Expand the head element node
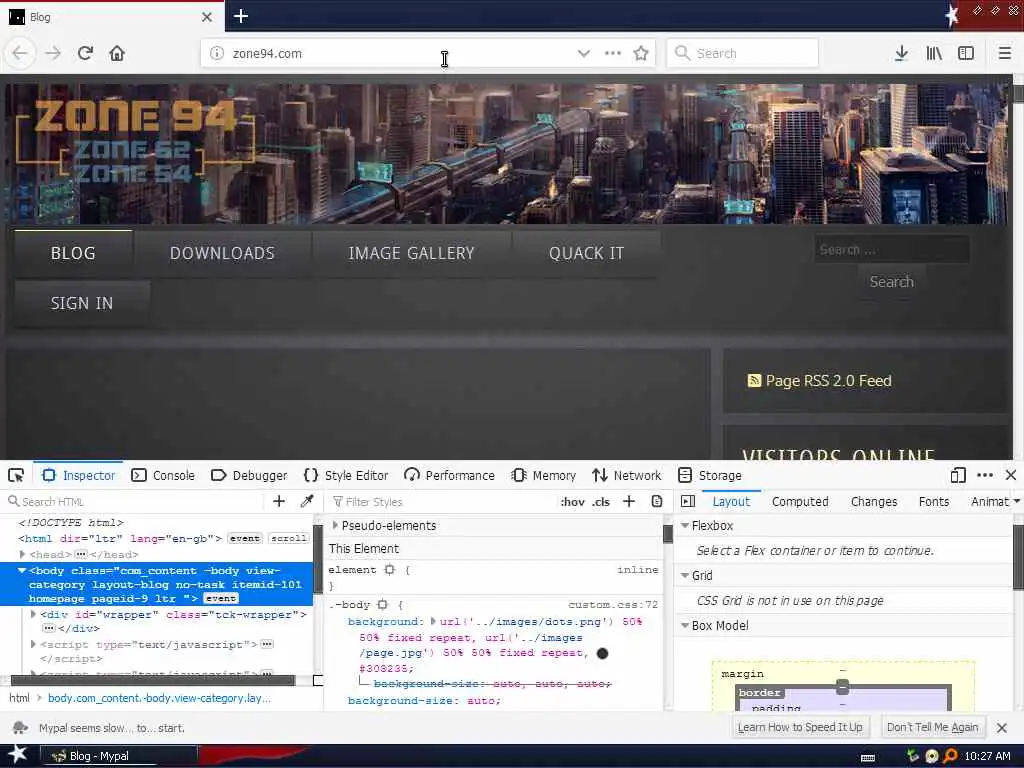Screen dimensions: 1024x768 (22, 554)
